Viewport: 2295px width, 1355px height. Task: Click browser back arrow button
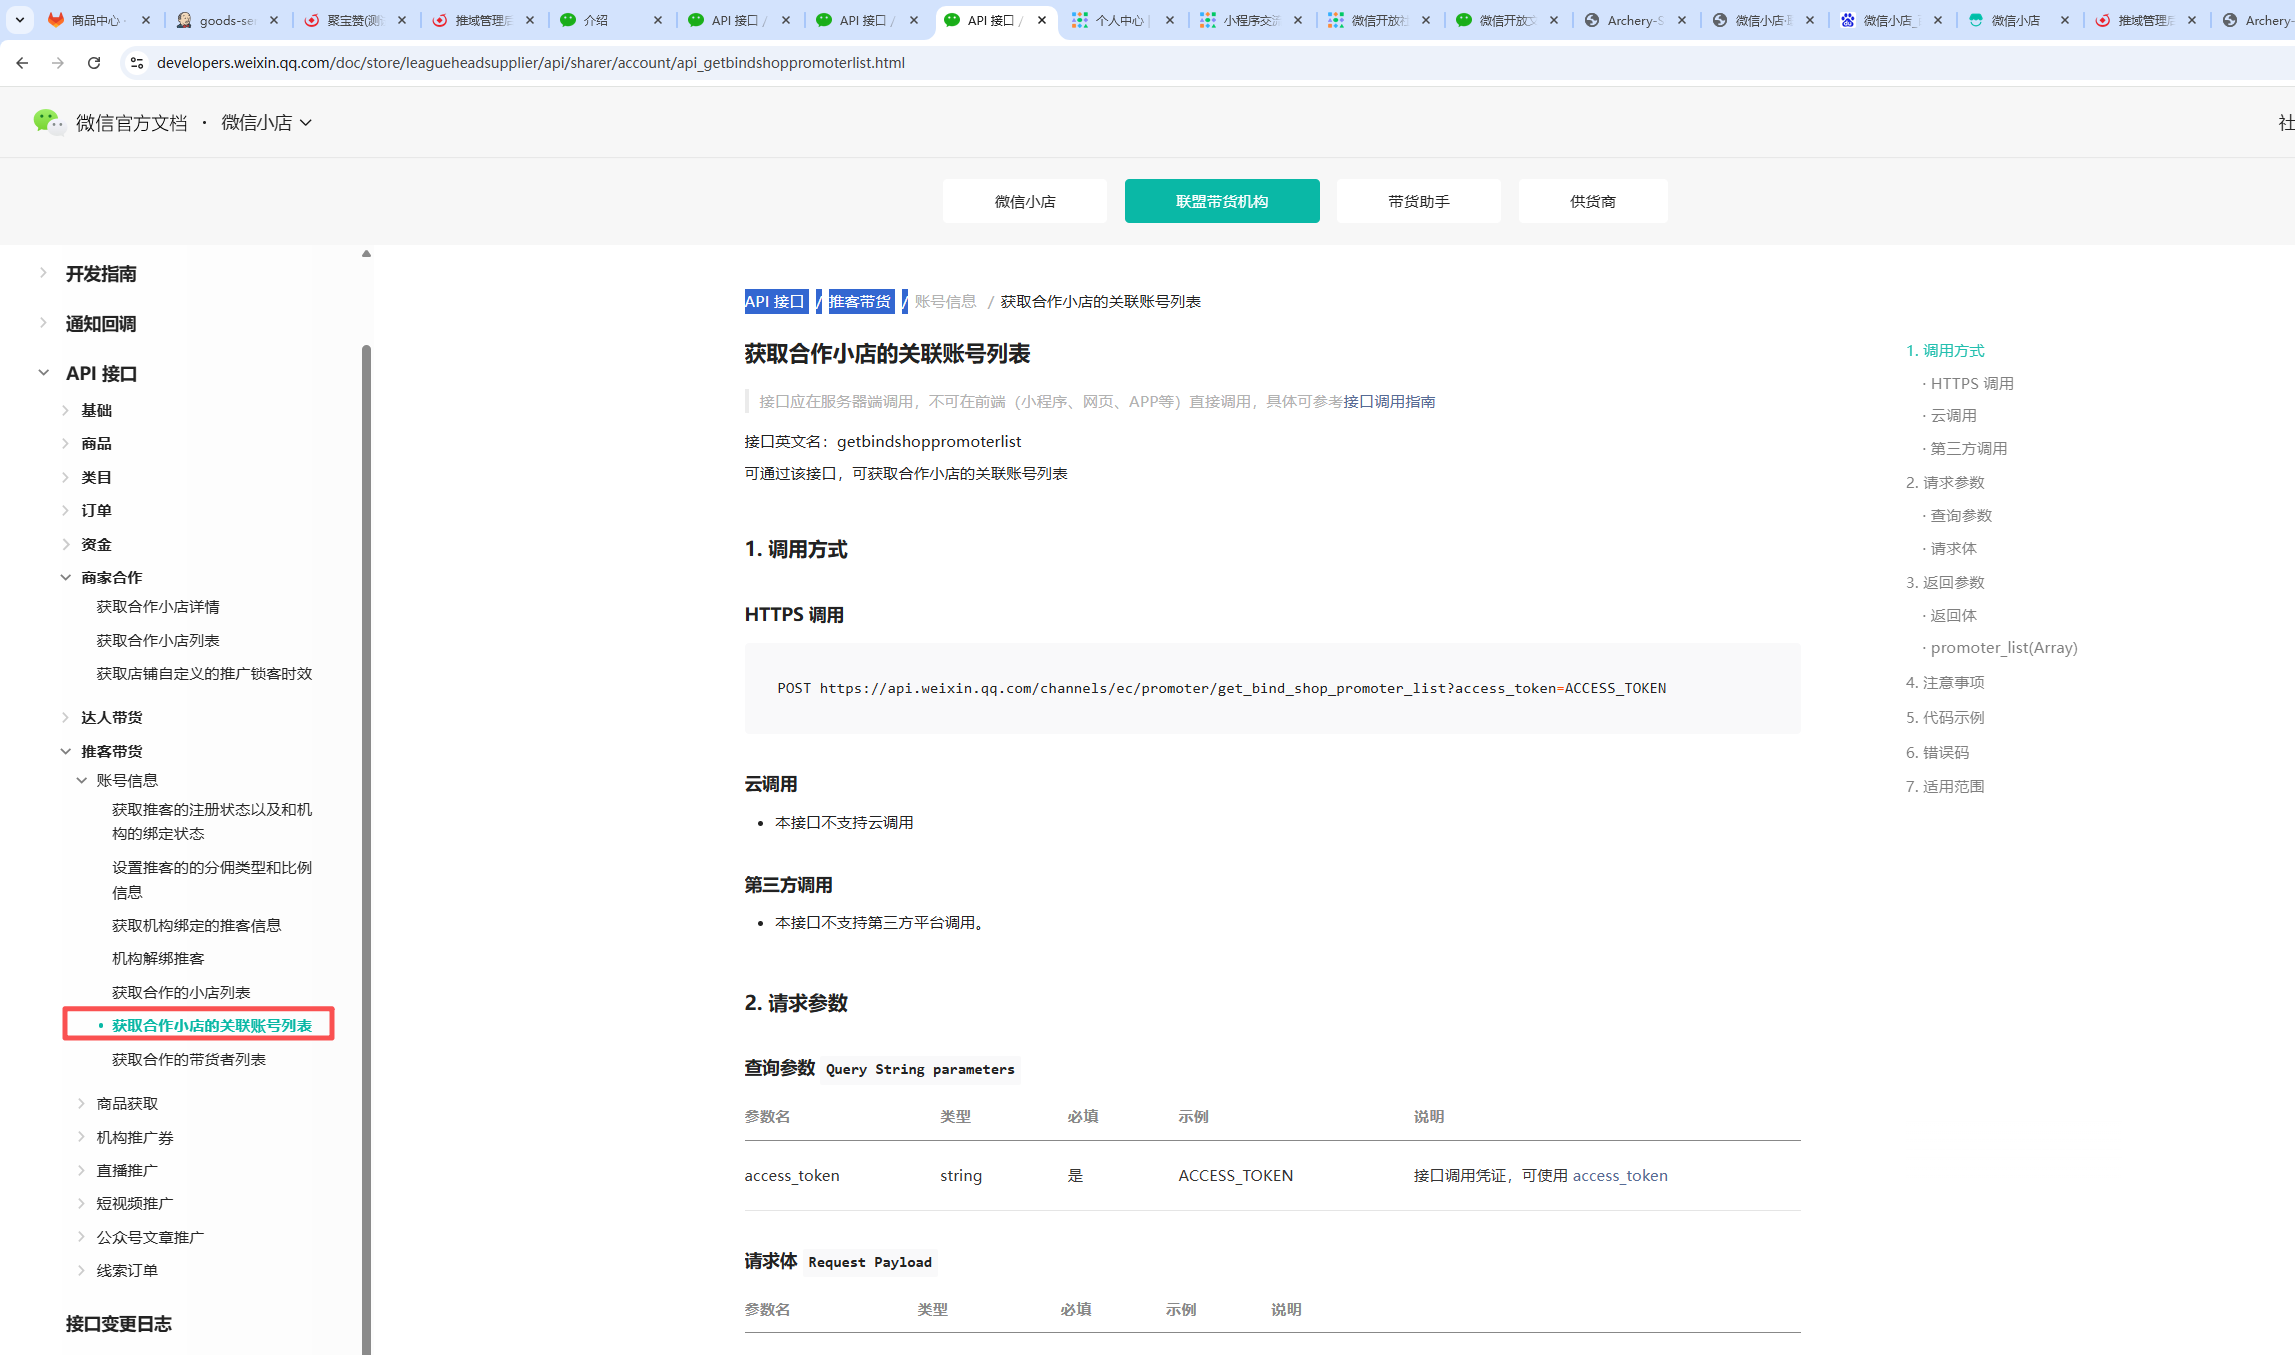click(x=22, y=63)
